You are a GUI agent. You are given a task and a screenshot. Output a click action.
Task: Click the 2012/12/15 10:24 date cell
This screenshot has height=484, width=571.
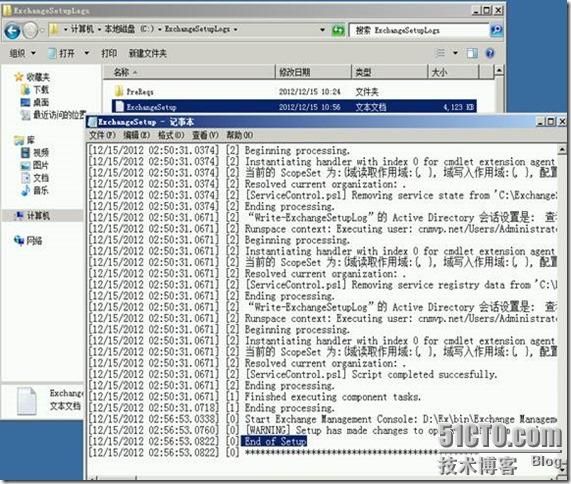[x=310, y=91]
